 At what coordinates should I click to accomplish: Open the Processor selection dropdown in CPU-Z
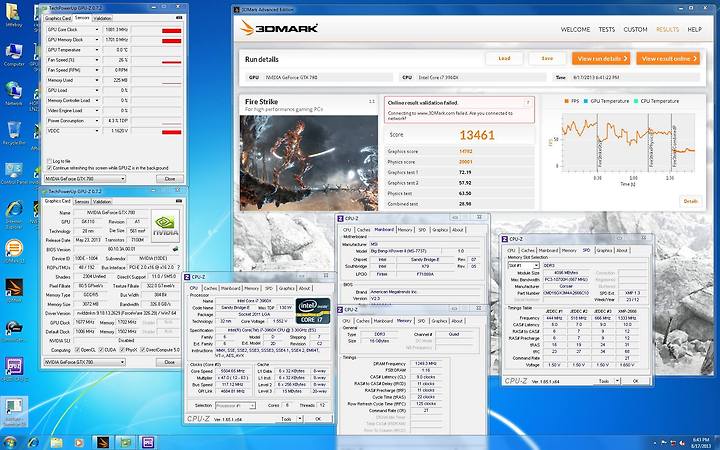pos(235,405)
